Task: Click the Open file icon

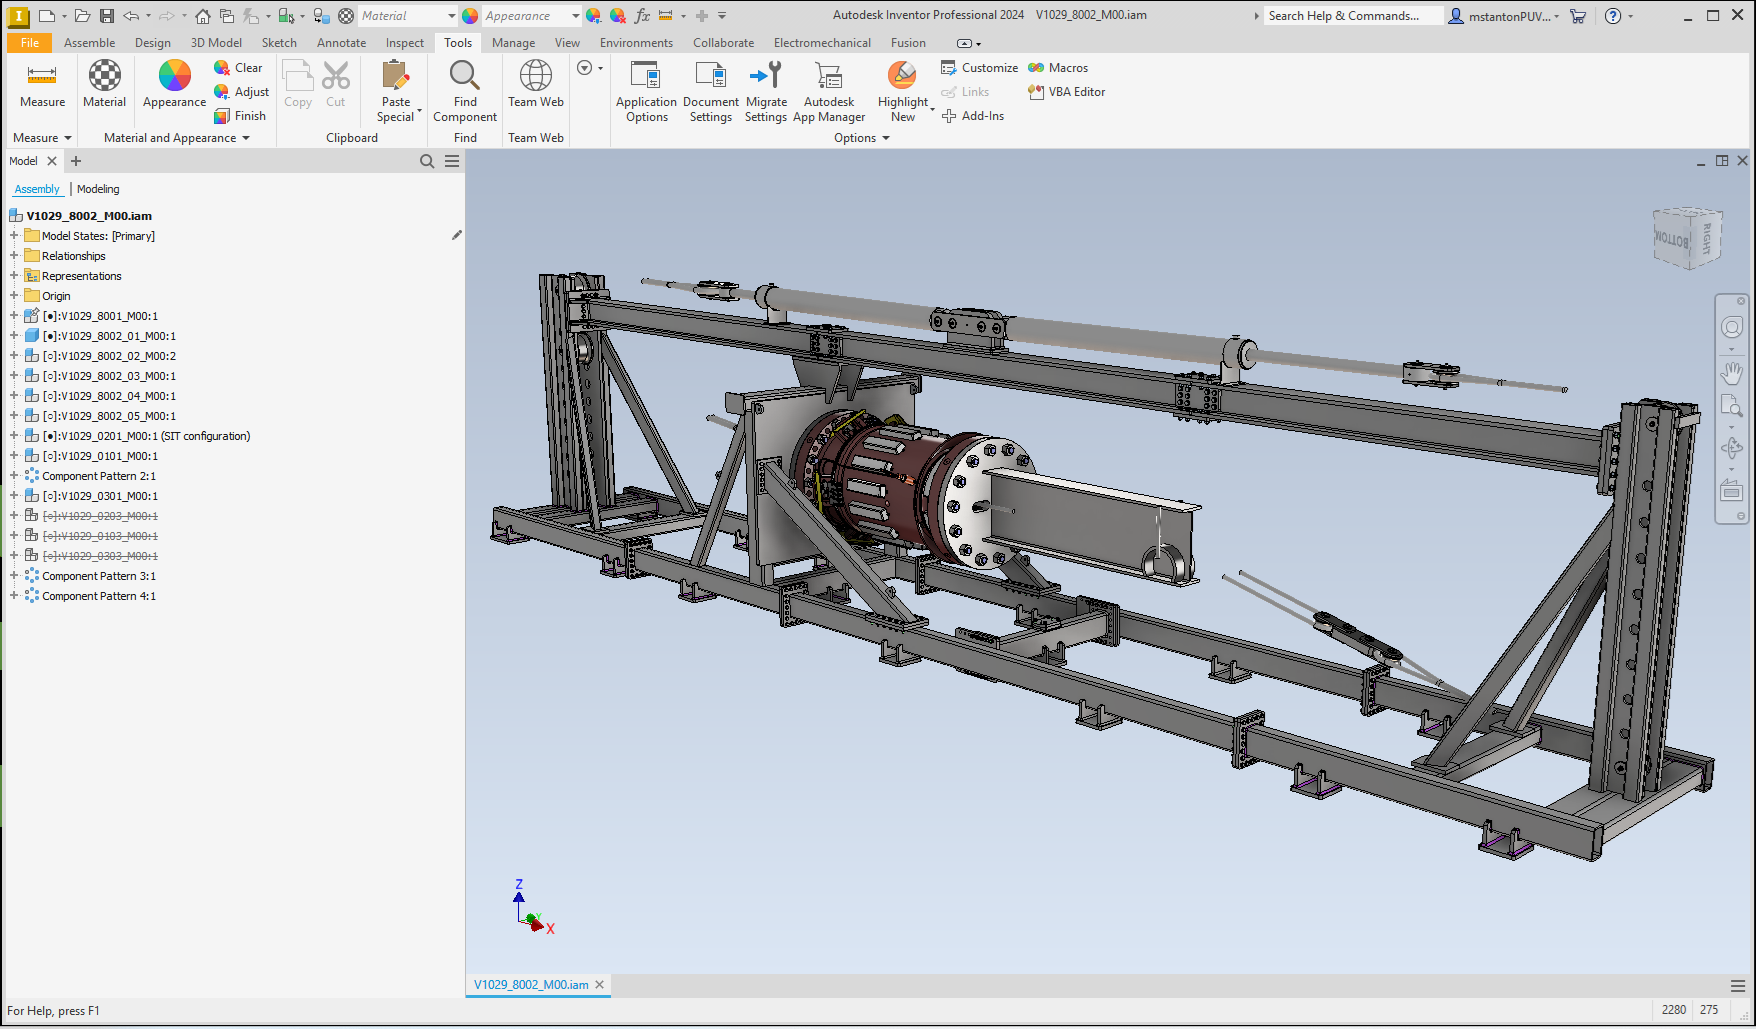Action: [x=83, y=16]
